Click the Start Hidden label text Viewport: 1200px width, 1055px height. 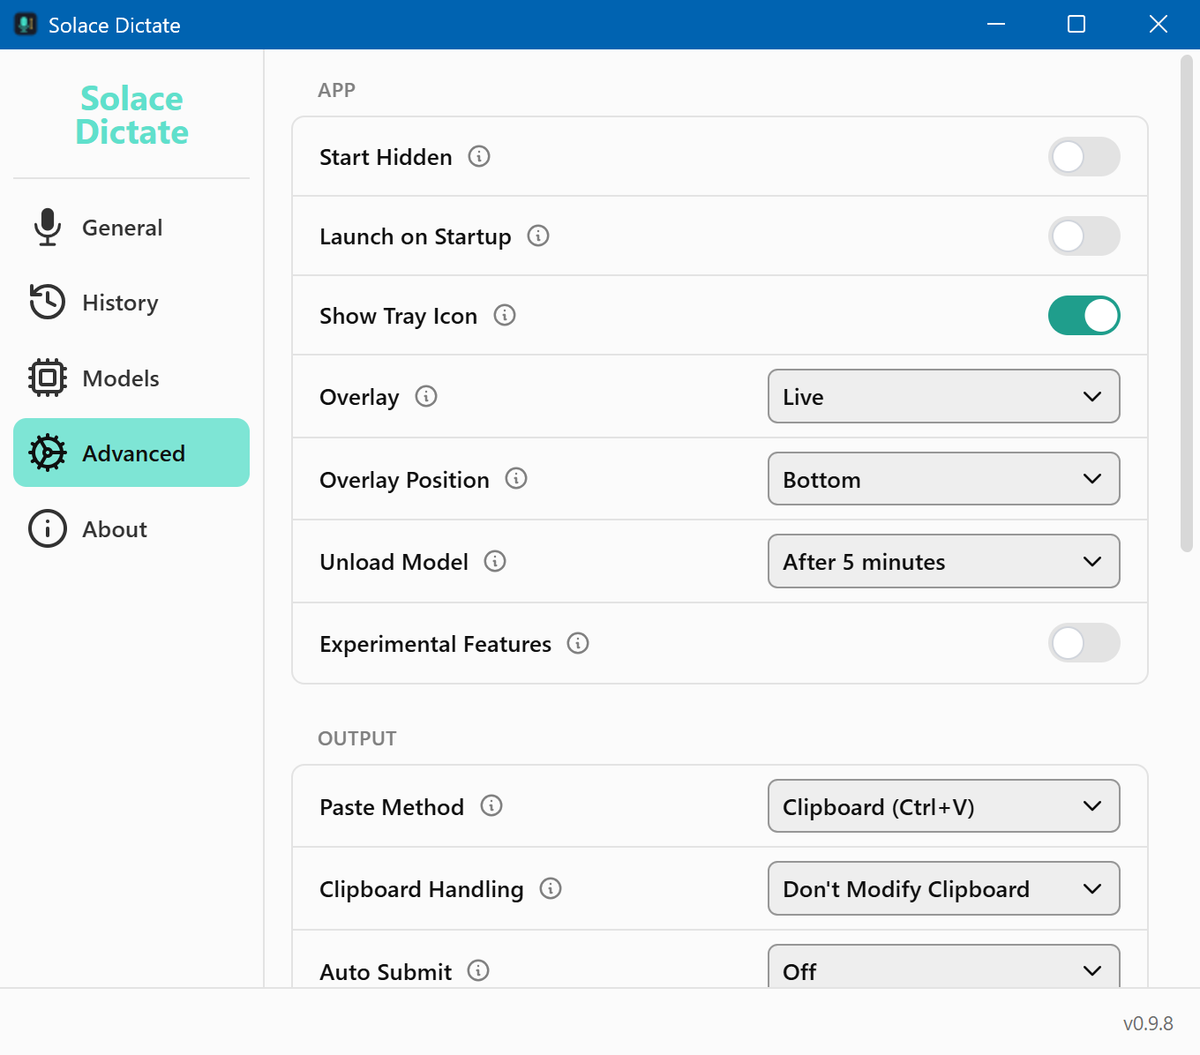[386, 157]
